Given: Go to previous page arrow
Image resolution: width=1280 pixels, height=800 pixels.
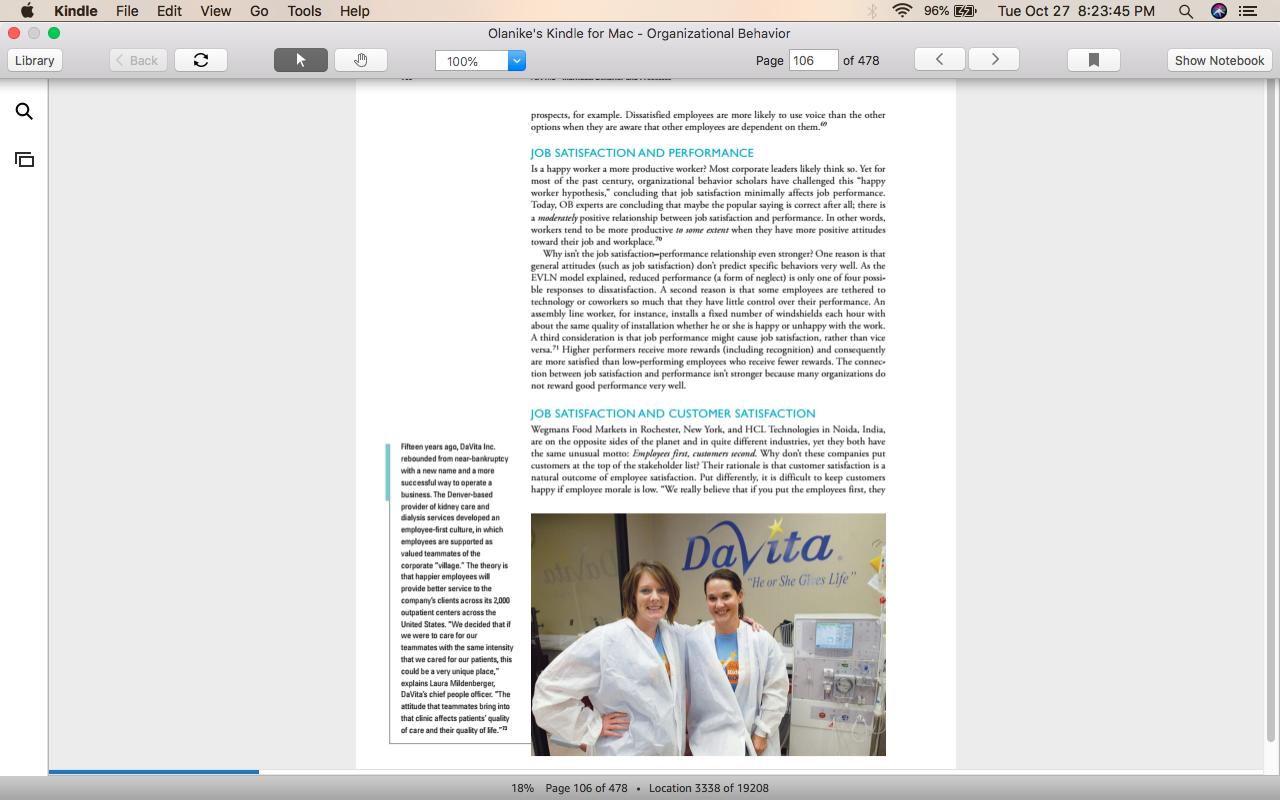Looking at the screenshot, I should (940, 60).
